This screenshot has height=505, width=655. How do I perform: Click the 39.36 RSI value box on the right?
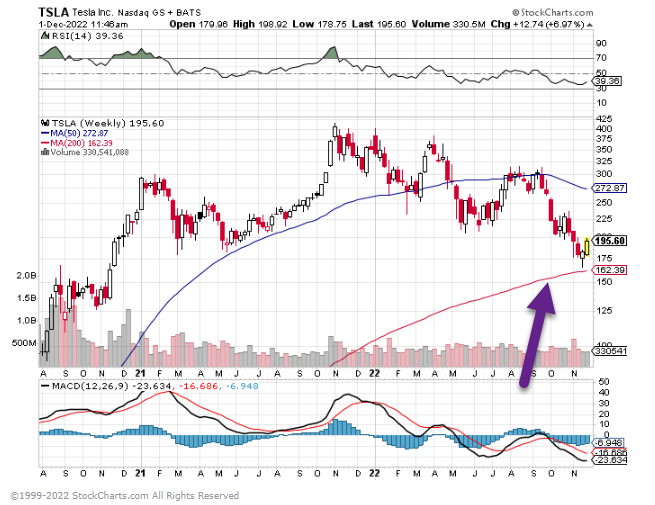(607, 81)
